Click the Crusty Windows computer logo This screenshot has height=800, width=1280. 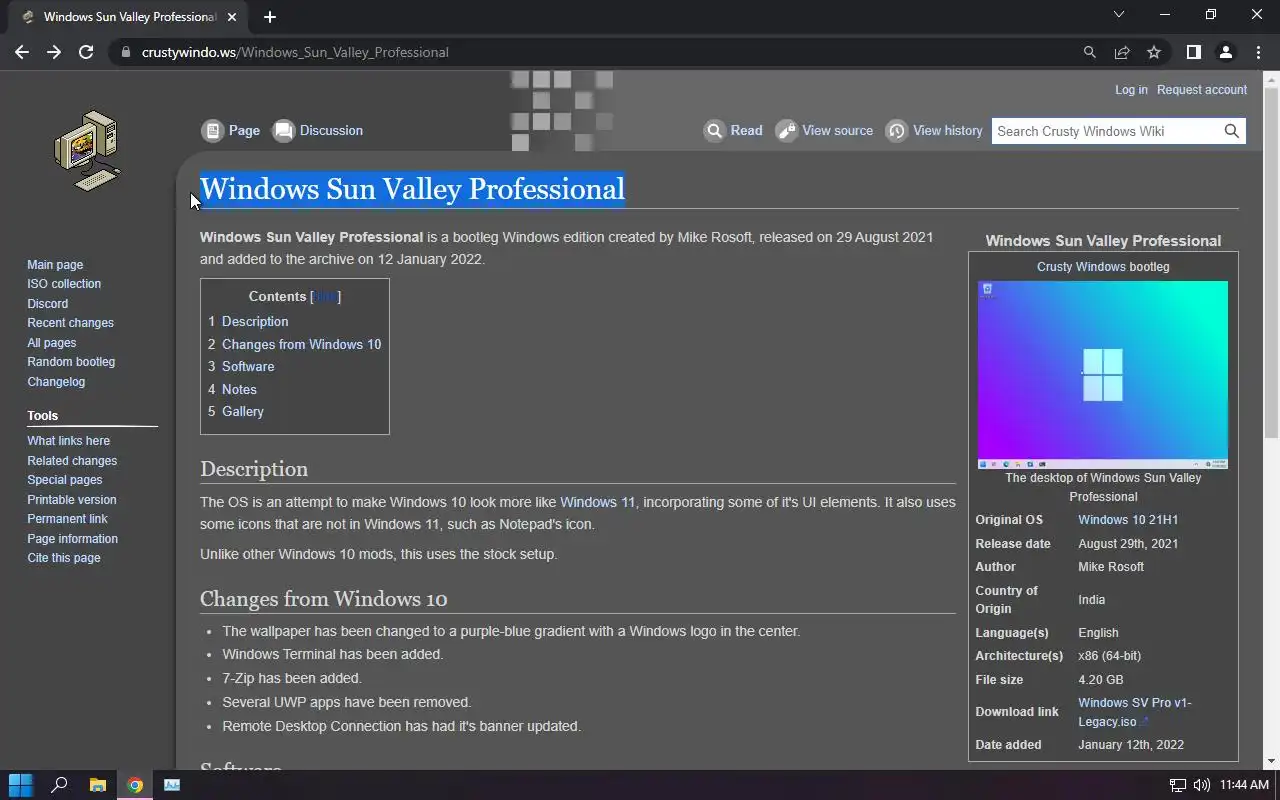tap(88, 150)
